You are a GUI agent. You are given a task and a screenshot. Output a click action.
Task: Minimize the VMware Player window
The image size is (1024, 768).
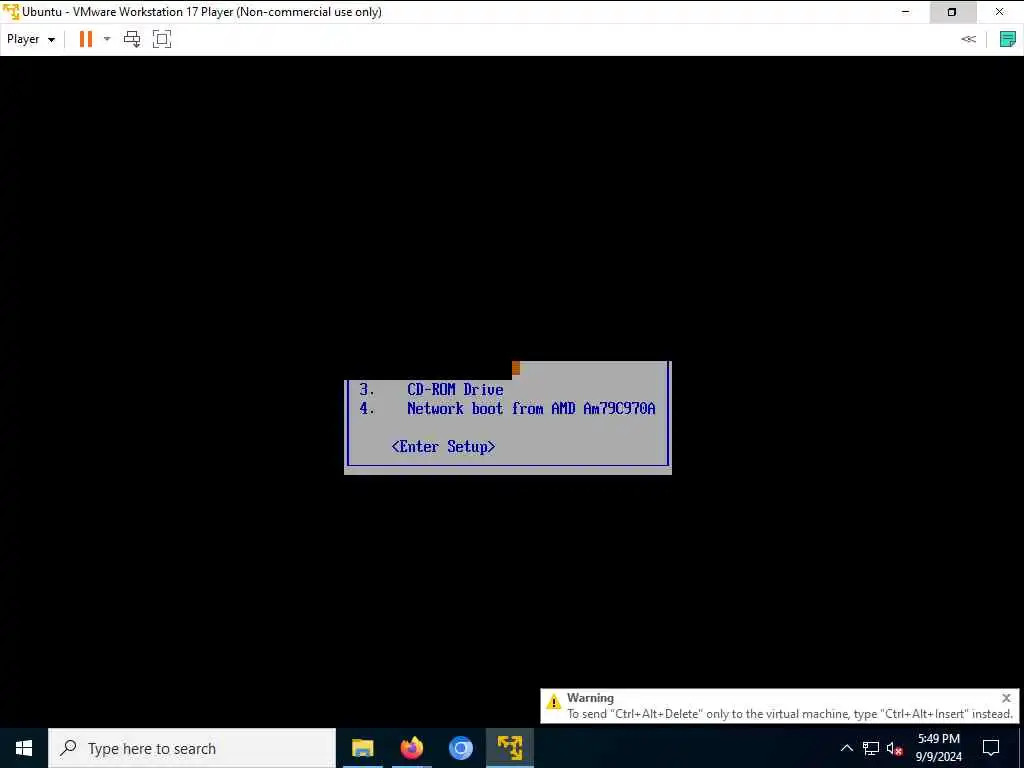pos(905,12)
